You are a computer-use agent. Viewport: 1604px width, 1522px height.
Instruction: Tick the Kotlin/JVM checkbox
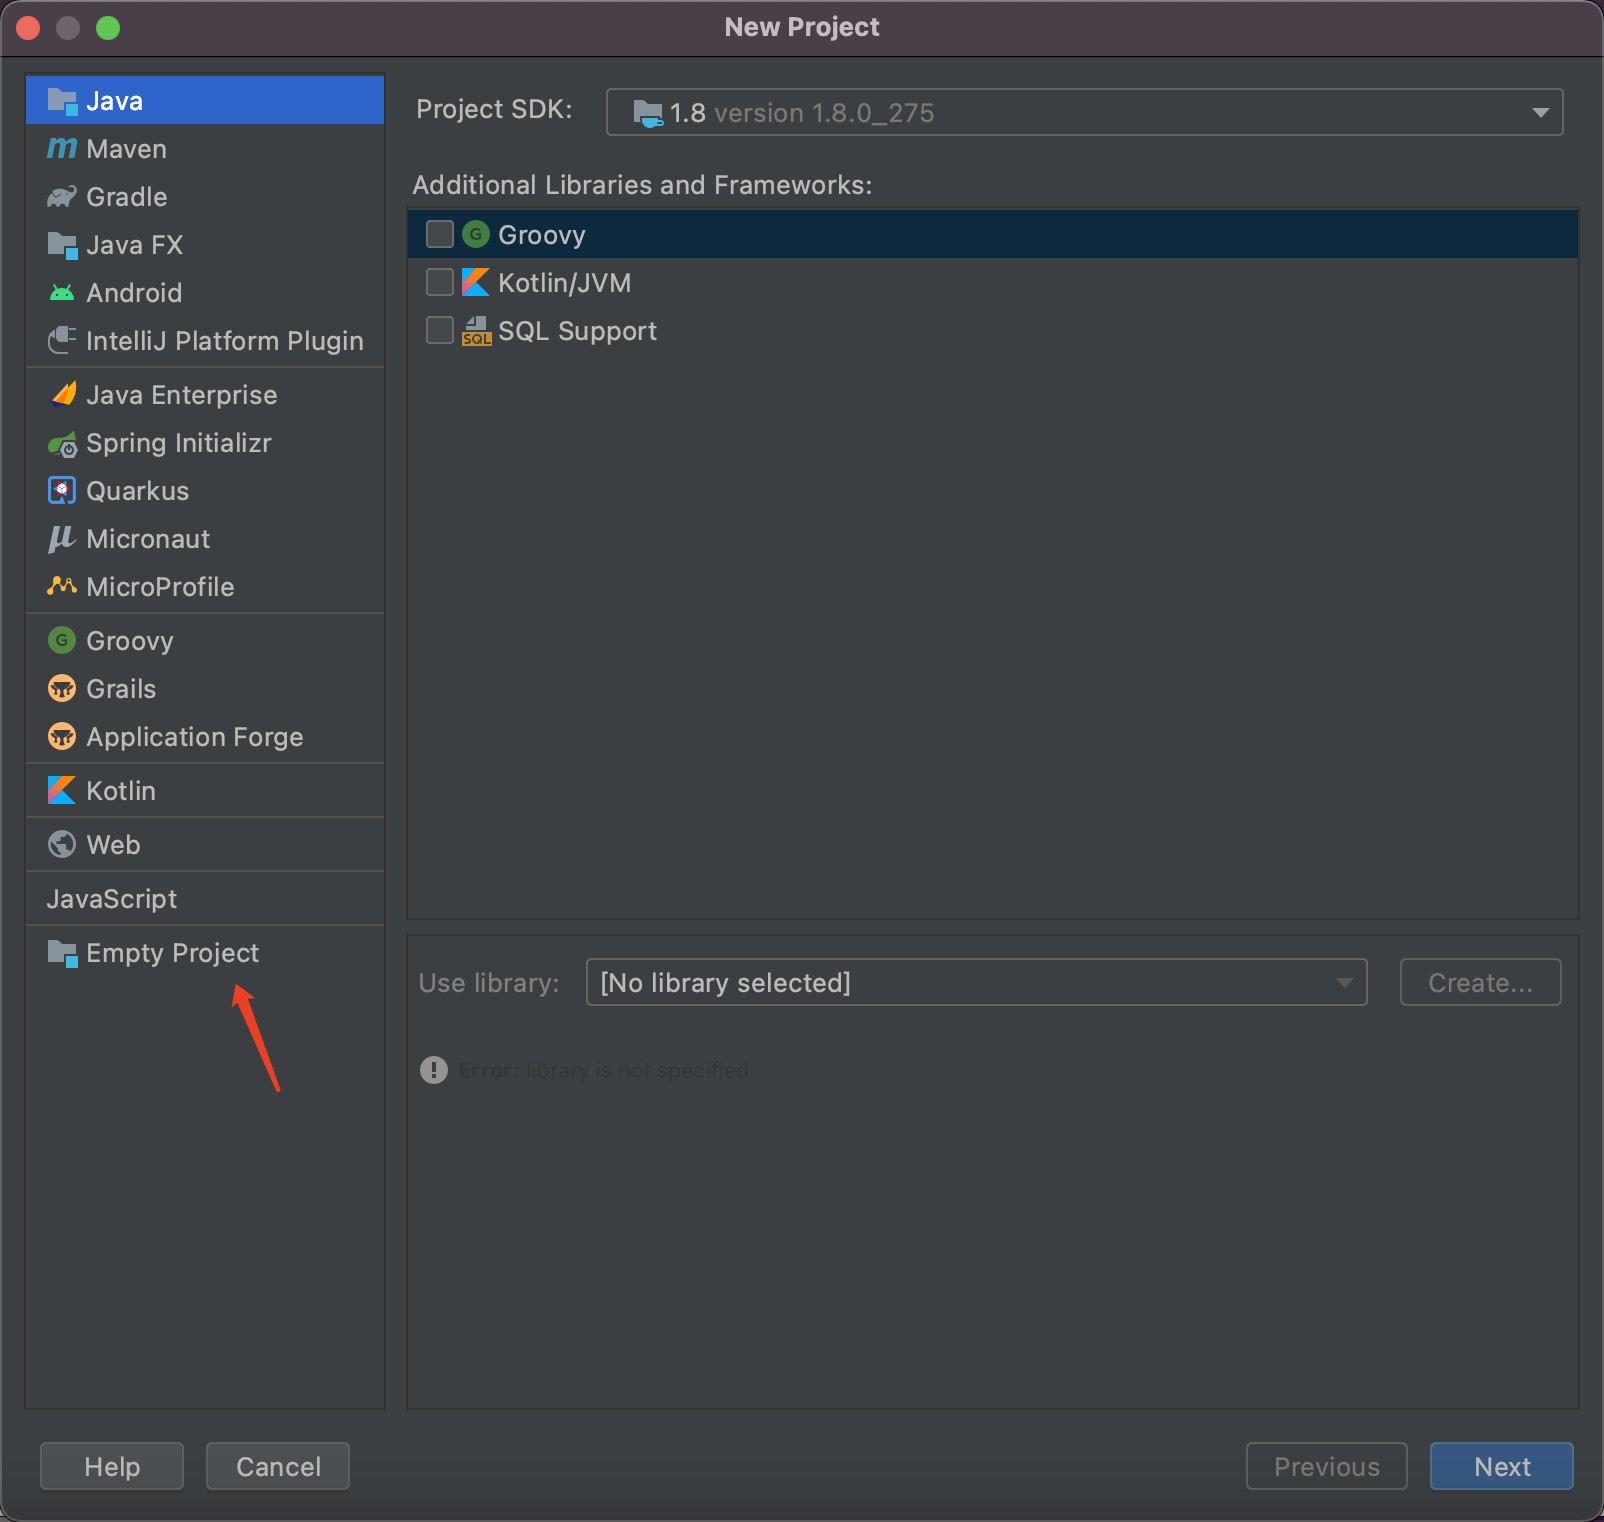point(440,282)
